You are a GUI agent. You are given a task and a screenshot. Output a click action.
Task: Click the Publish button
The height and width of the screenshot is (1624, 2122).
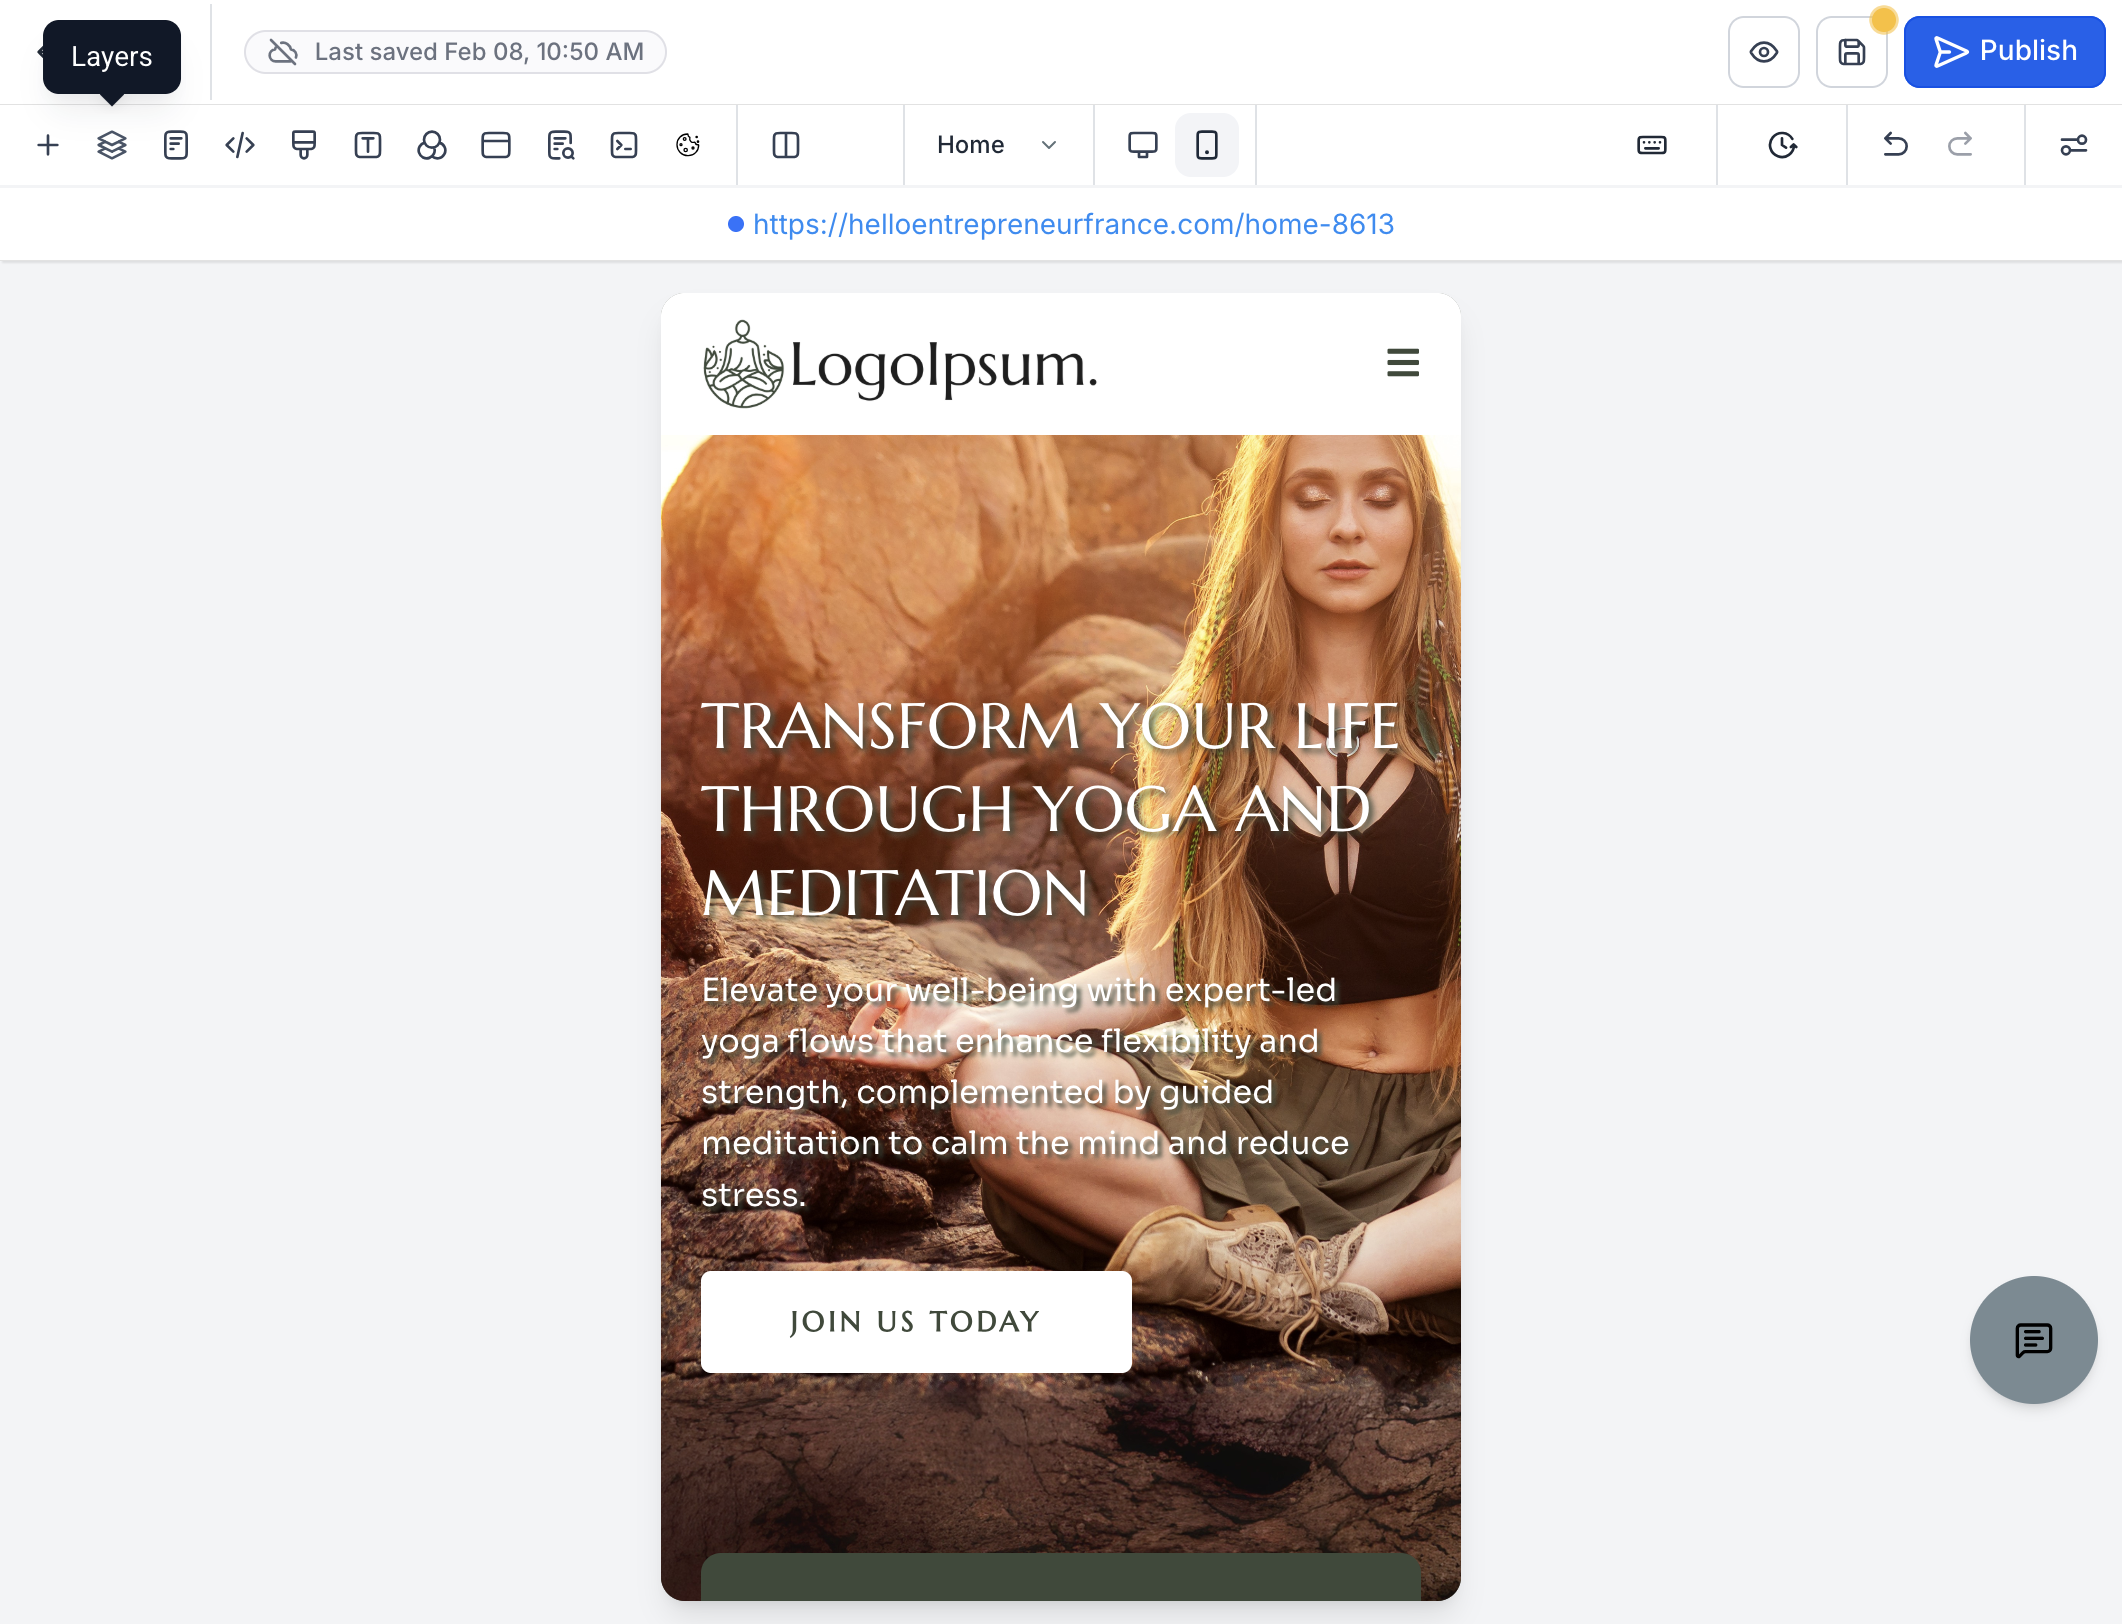point(2005,52)
